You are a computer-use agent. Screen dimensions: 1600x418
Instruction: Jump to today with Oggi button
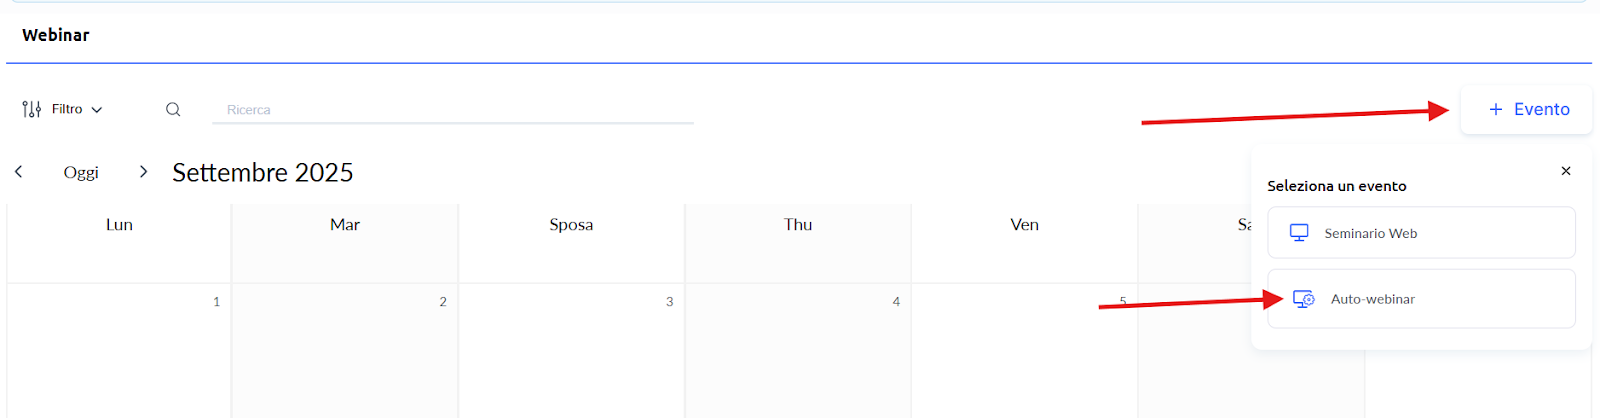click(x=81, y=172)
